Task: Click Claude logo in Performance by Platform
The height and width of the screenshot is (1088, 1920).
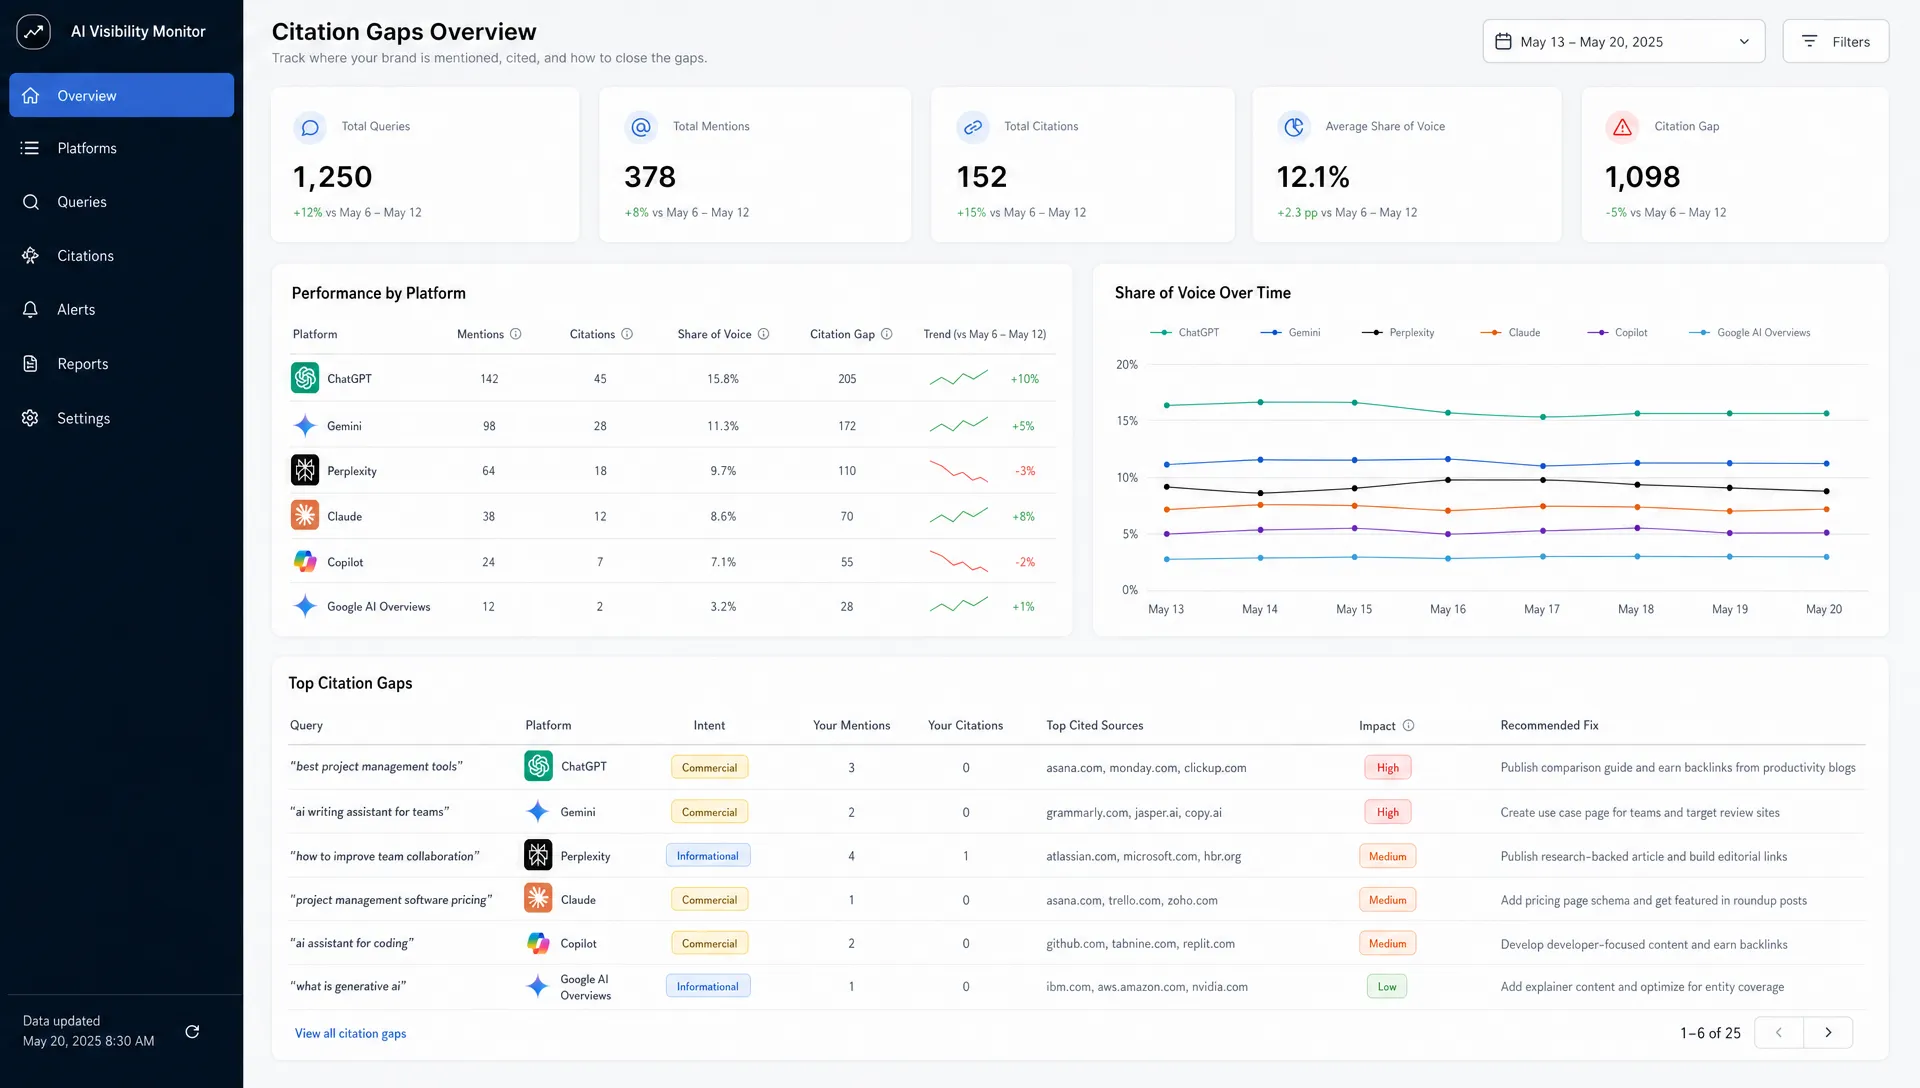Action: coord(305,516)
